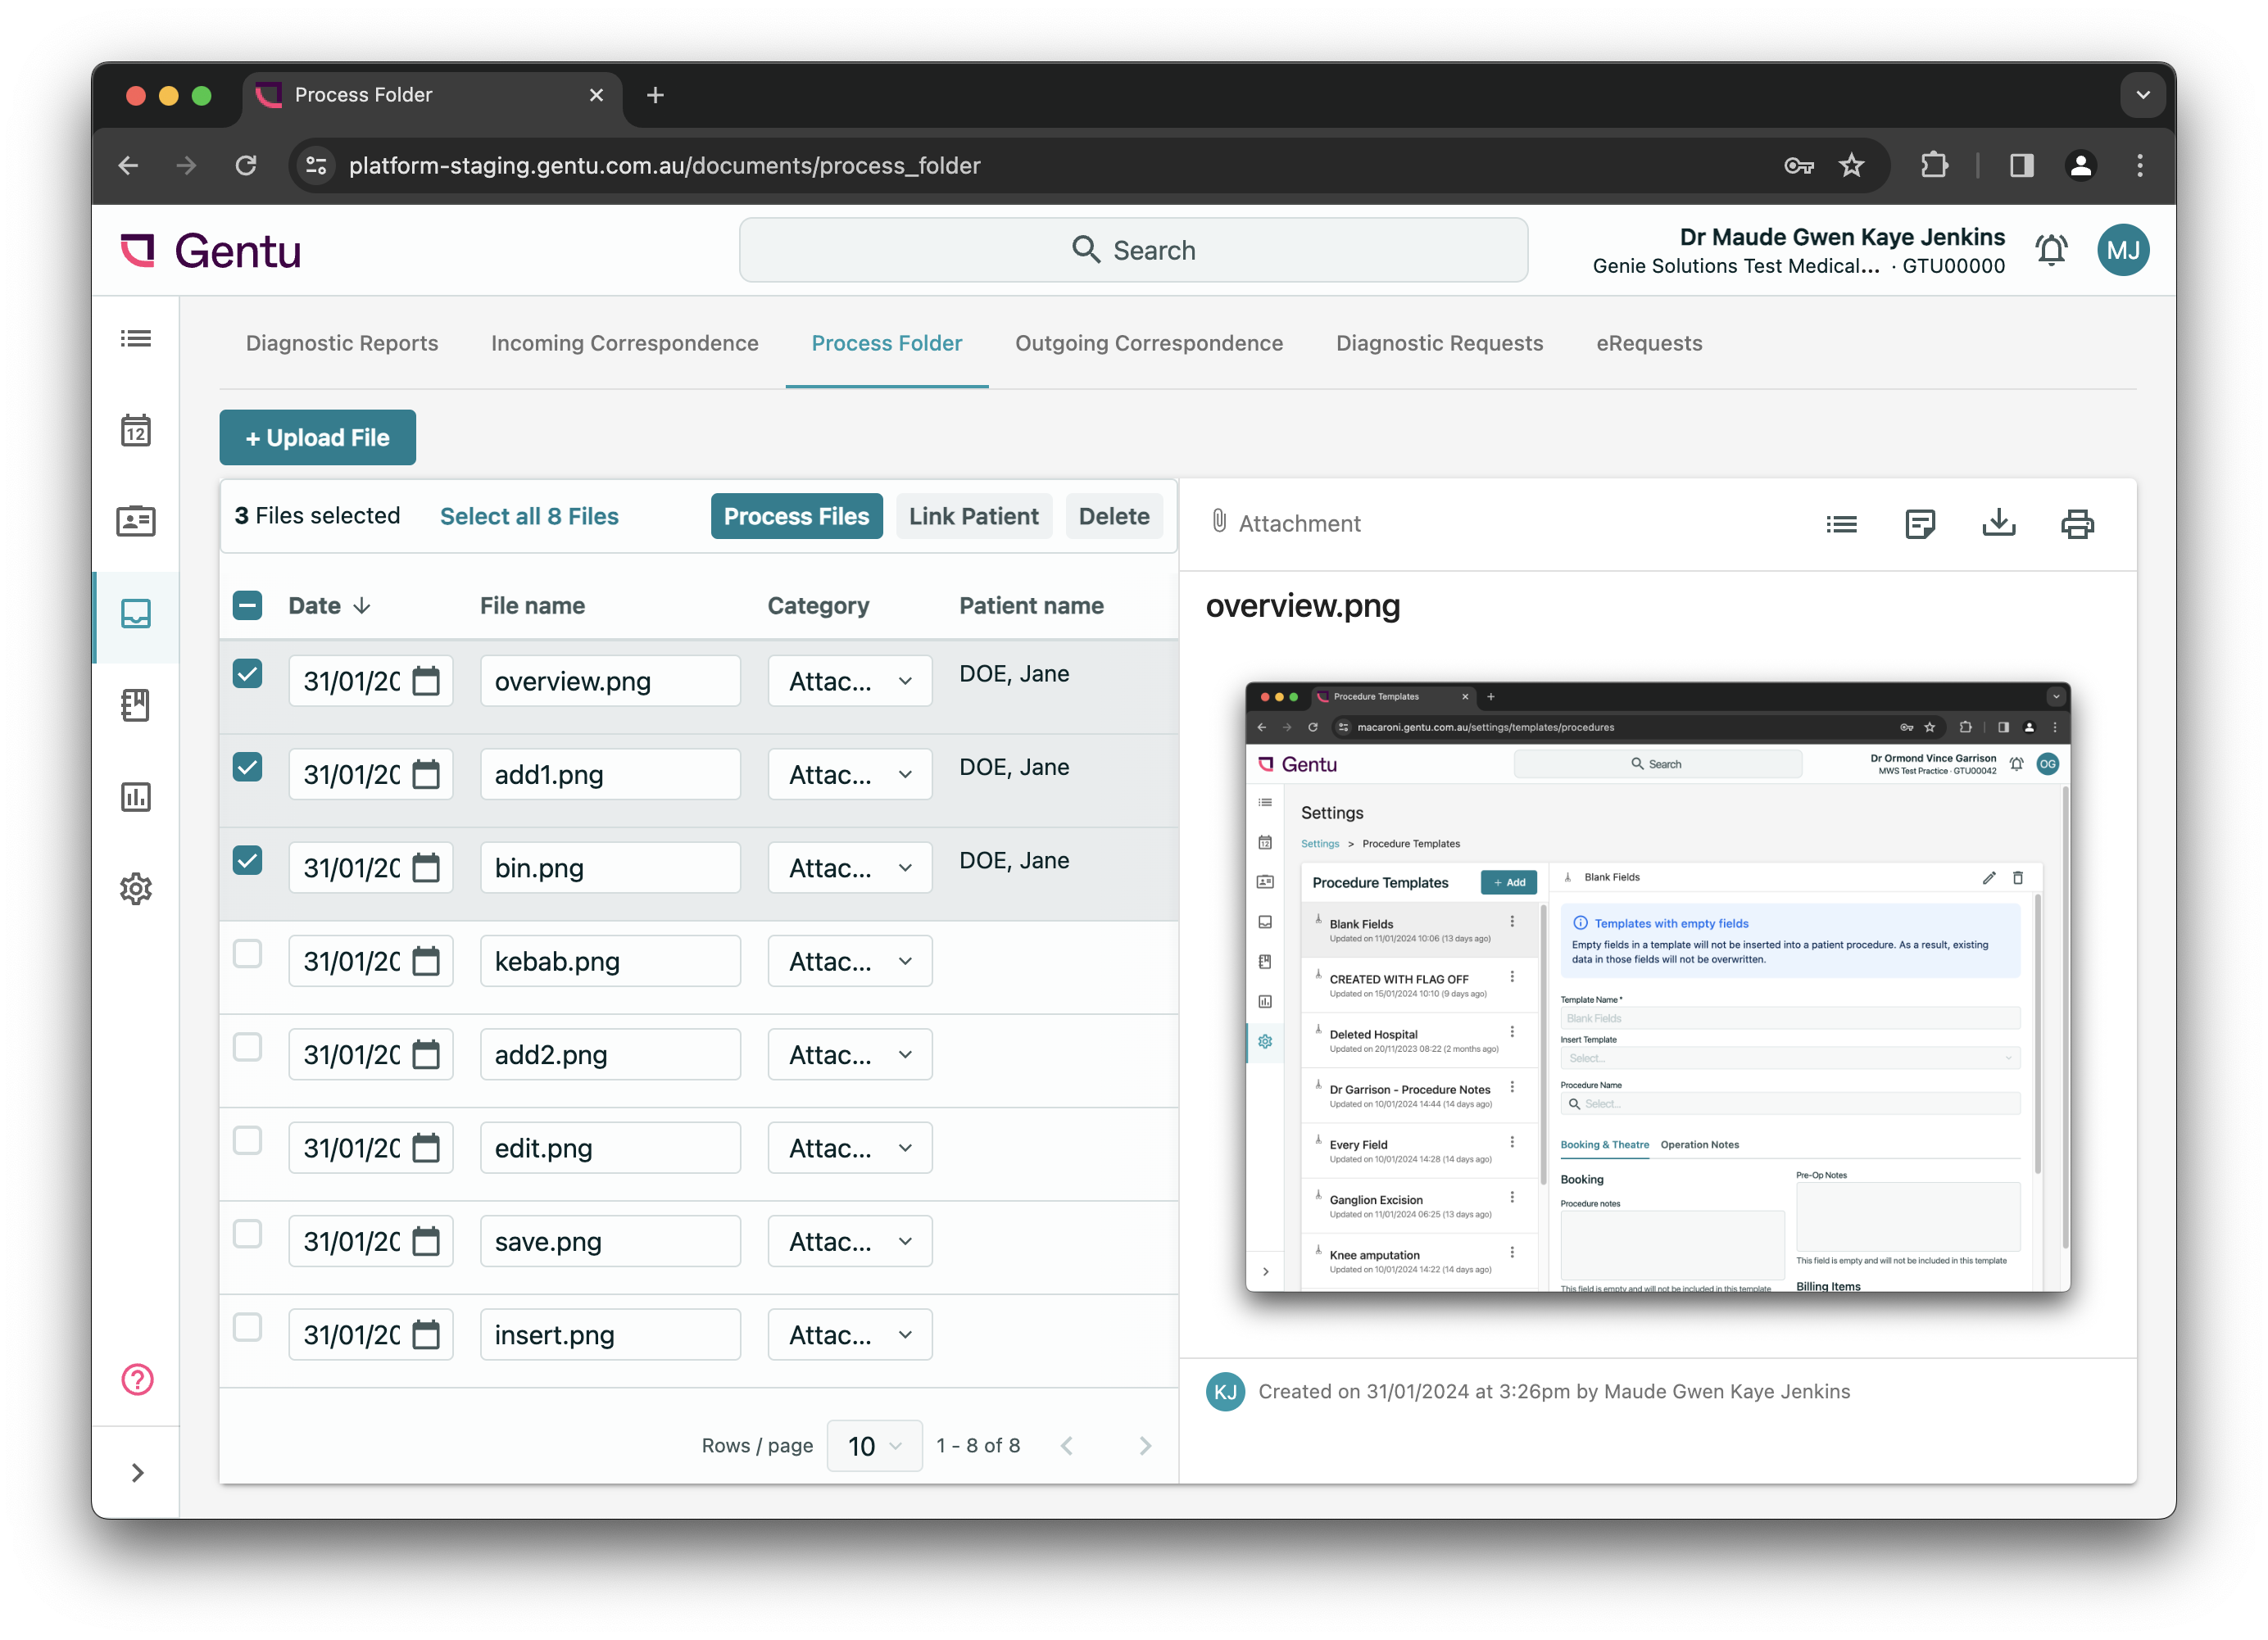
Task: Download the overview.png attachment
Action: (1999, 523)
